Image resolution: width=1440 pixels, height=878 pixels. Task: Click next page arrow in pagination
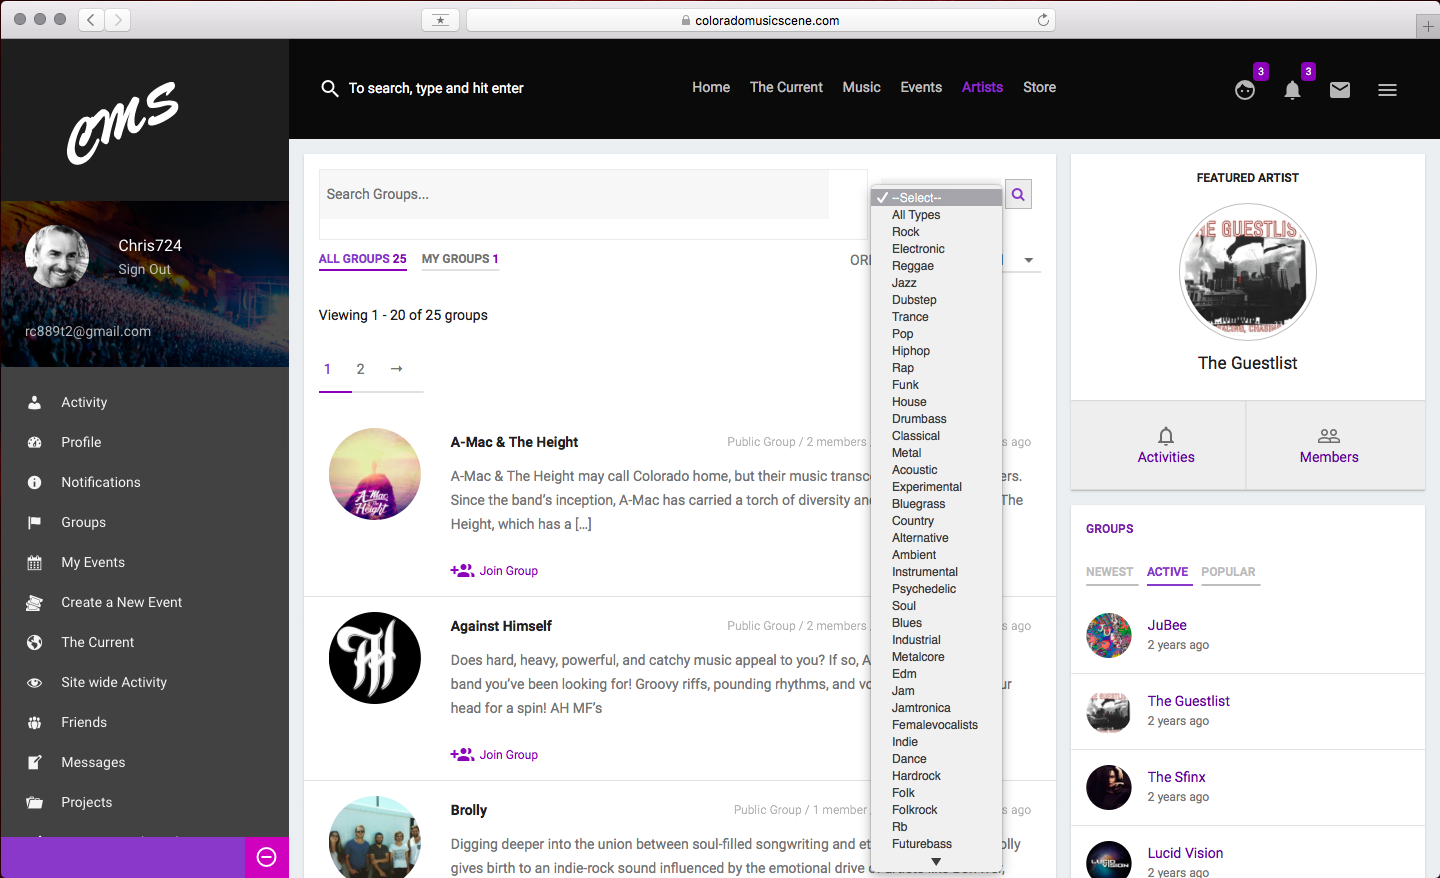click(397, 369)
